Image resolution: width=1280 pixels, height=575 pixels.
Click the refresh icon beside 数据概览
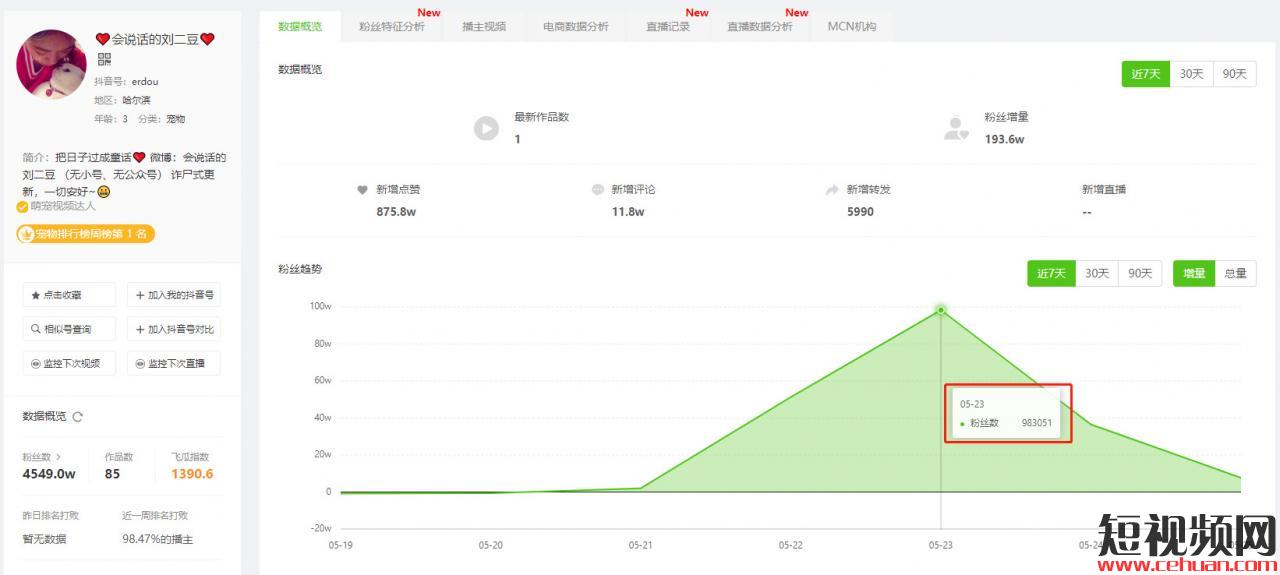pyautogui.click(x=78, y=417)
